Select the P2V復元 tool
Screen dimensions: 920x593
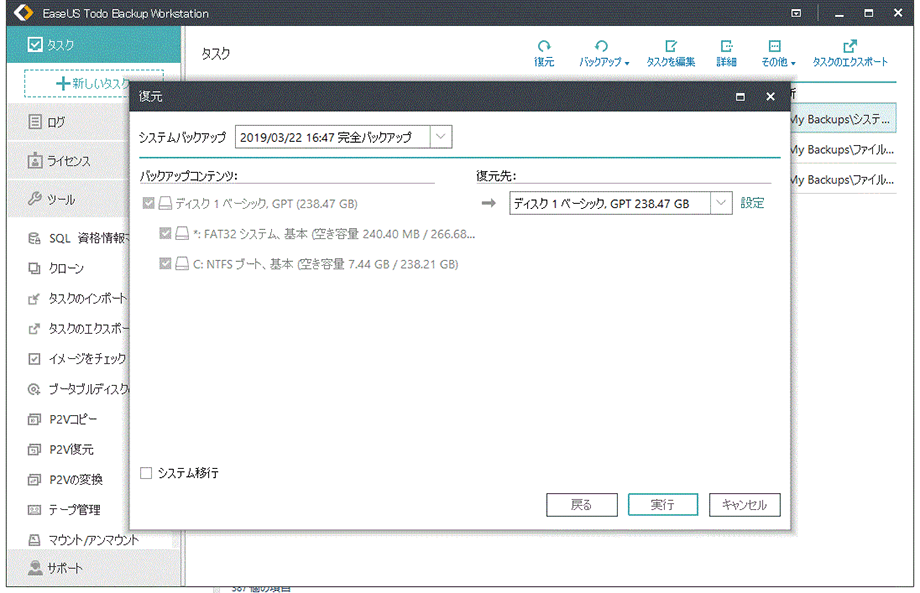61,449
